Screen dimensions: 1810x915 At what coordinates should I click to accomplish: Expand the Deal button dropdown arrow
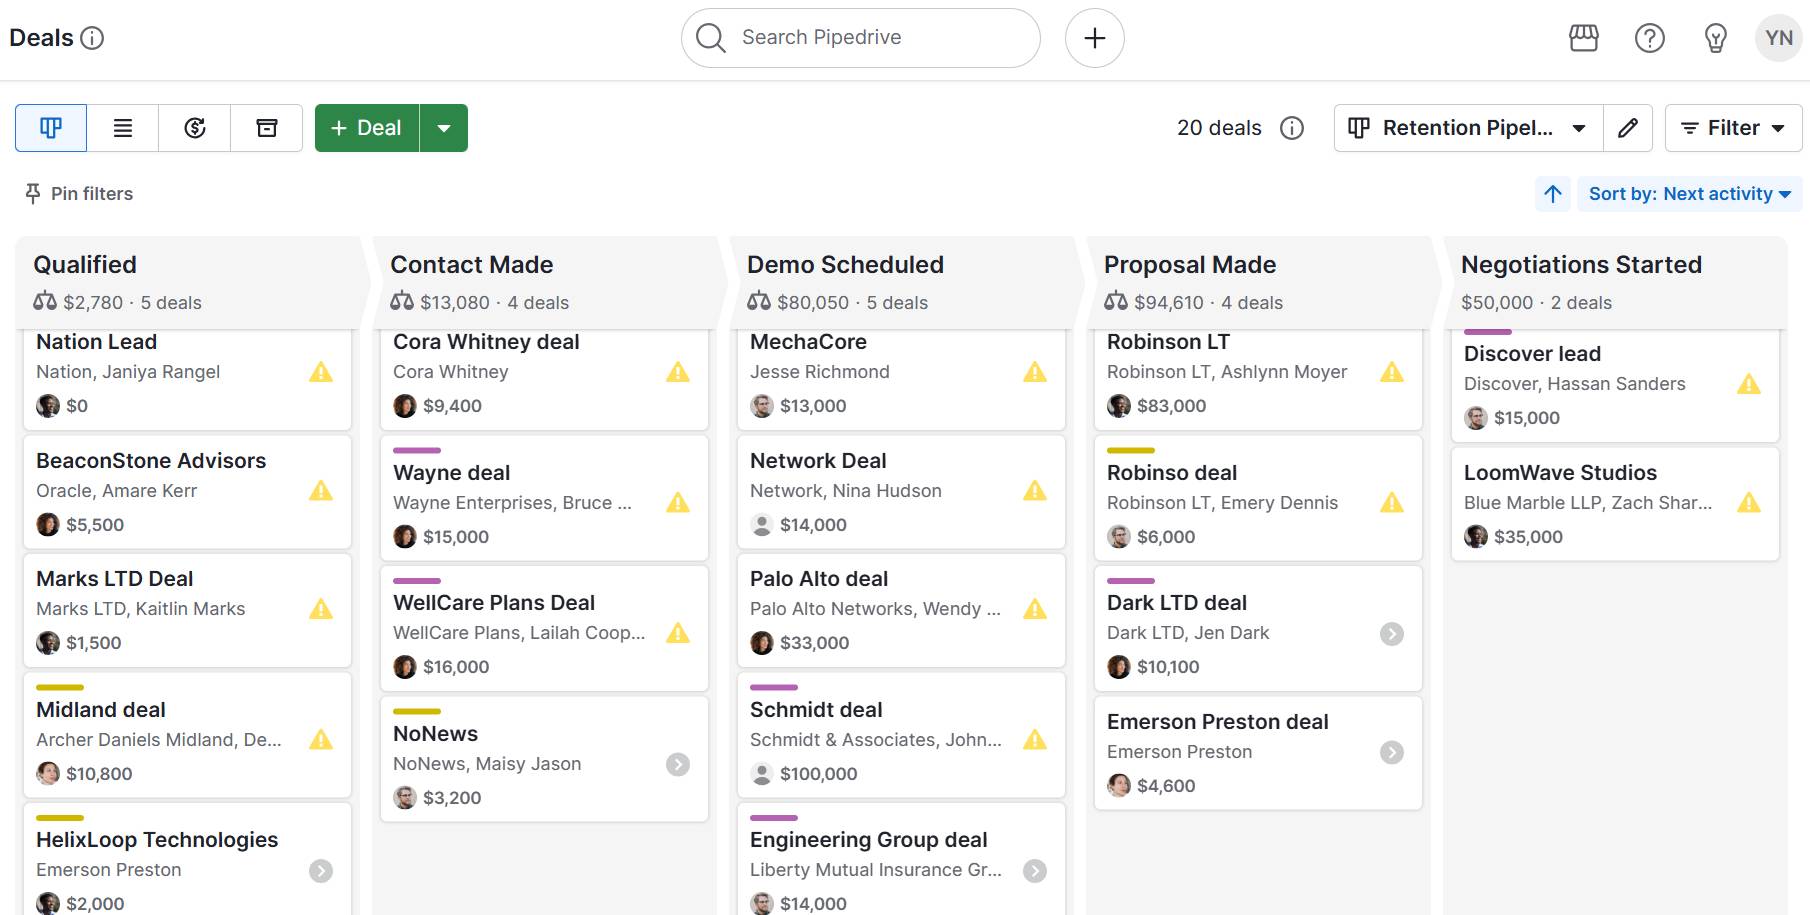444,128
